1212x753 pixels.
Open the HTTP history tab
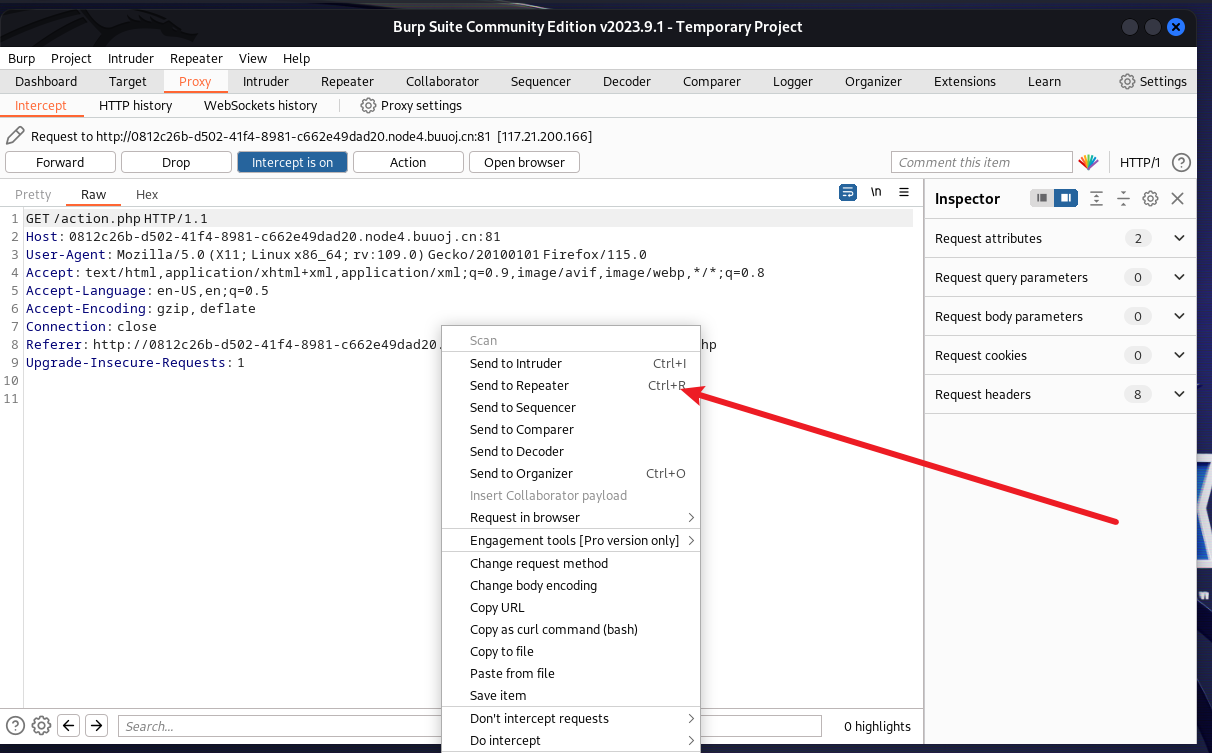[x=135, y=105]
